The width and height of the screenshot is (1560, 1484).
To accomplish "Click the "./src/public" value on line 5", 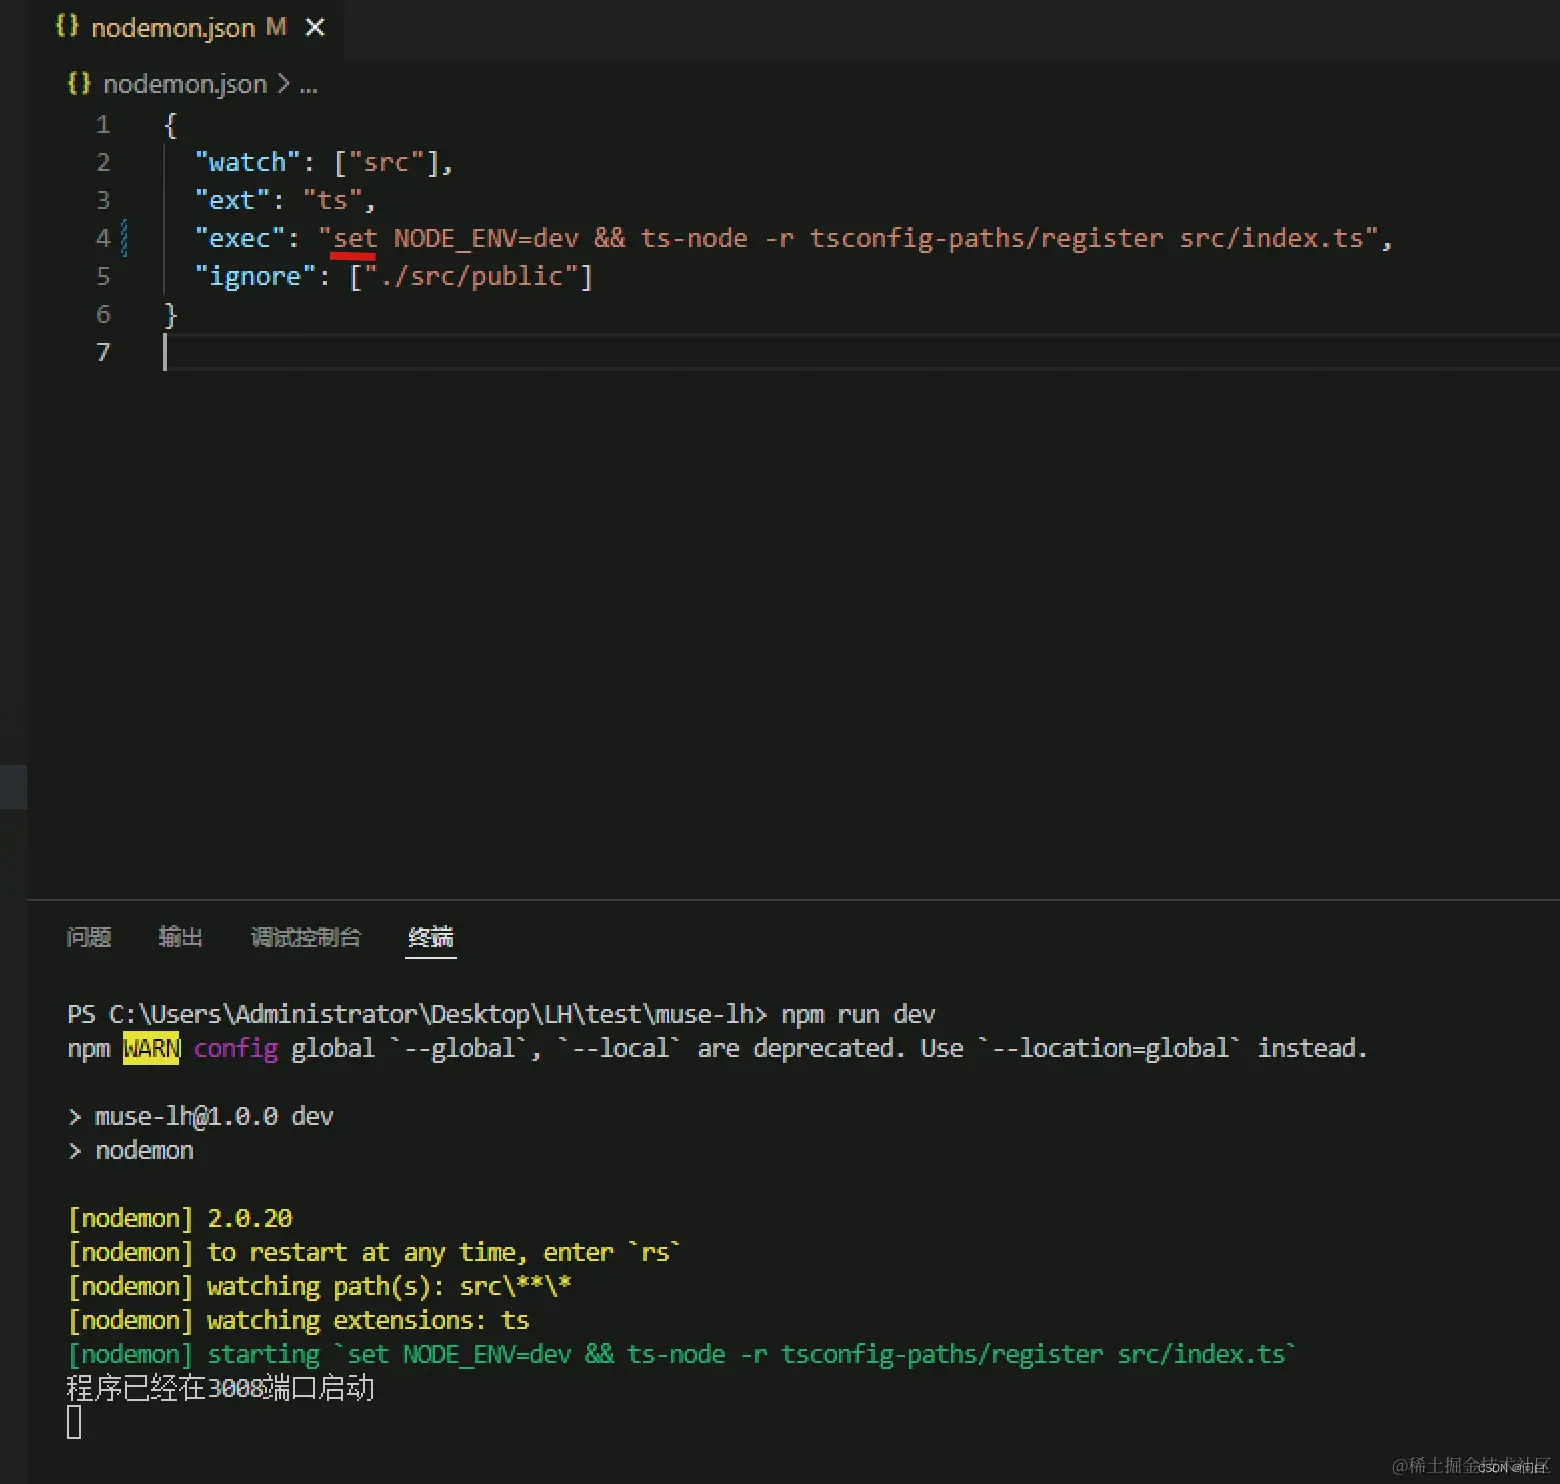I will (x=471, y=277).
